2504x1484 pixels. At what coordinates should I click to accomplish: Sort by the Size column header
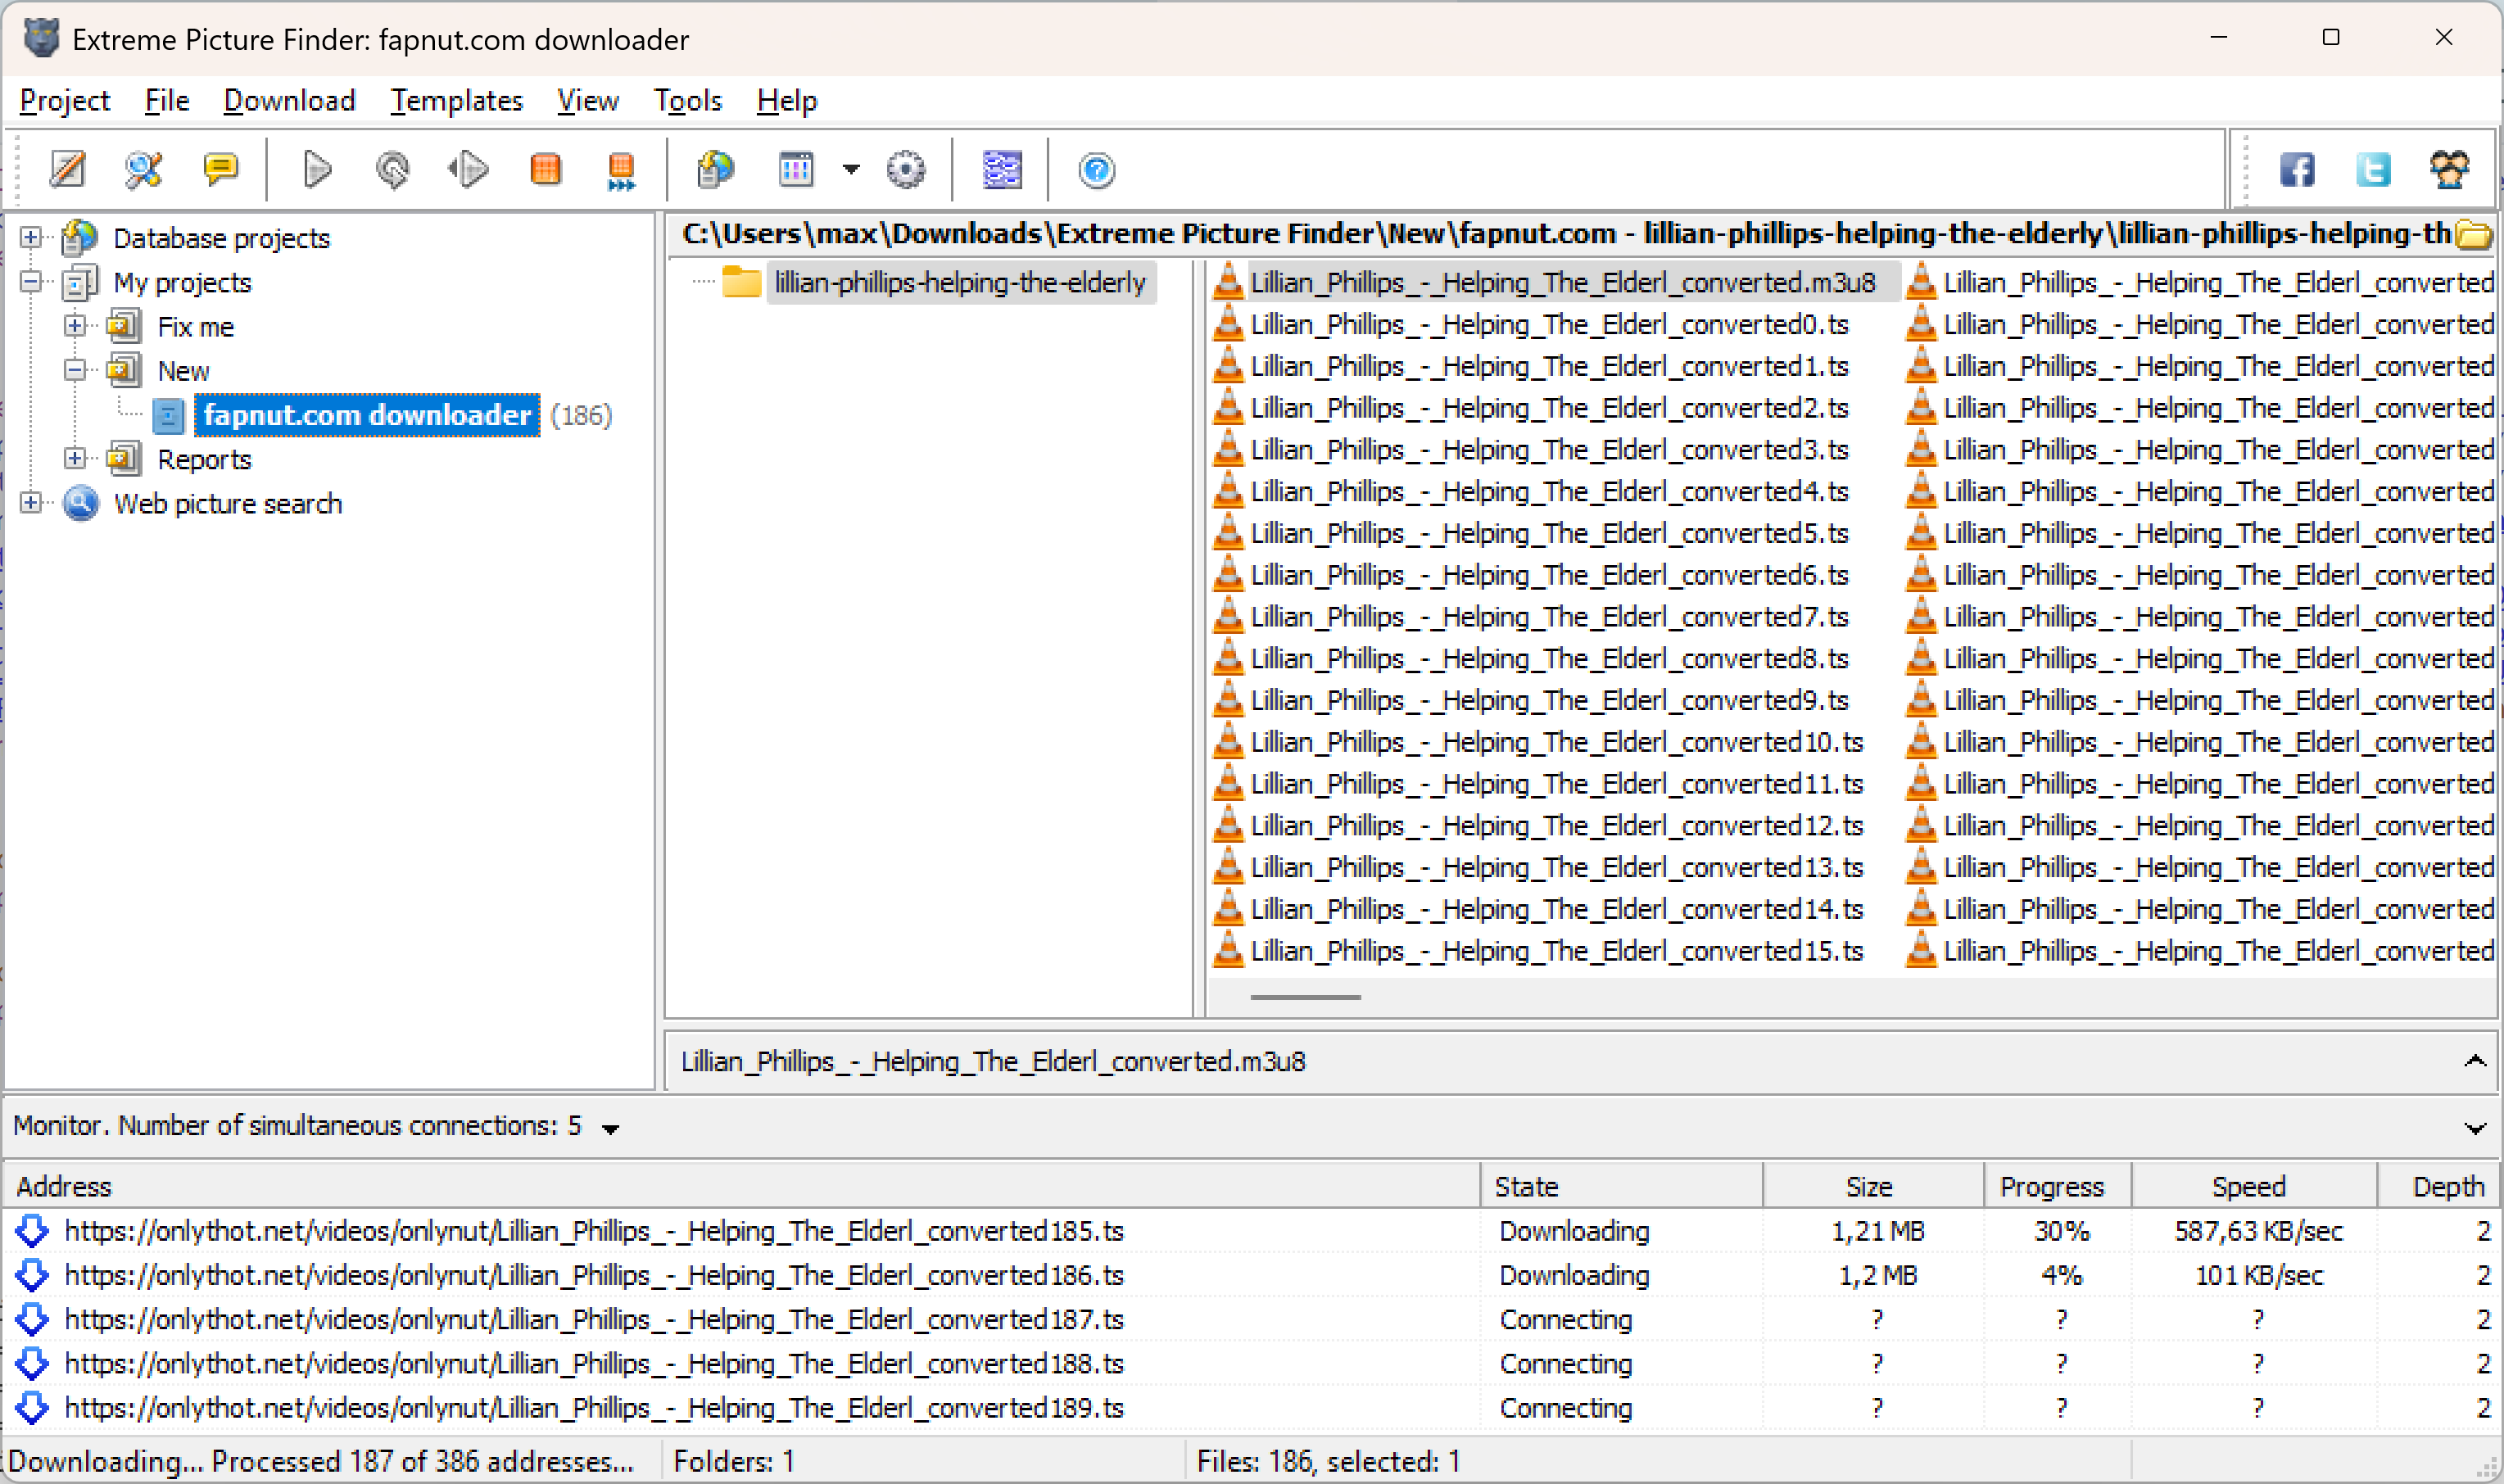coord(1873,1186)
